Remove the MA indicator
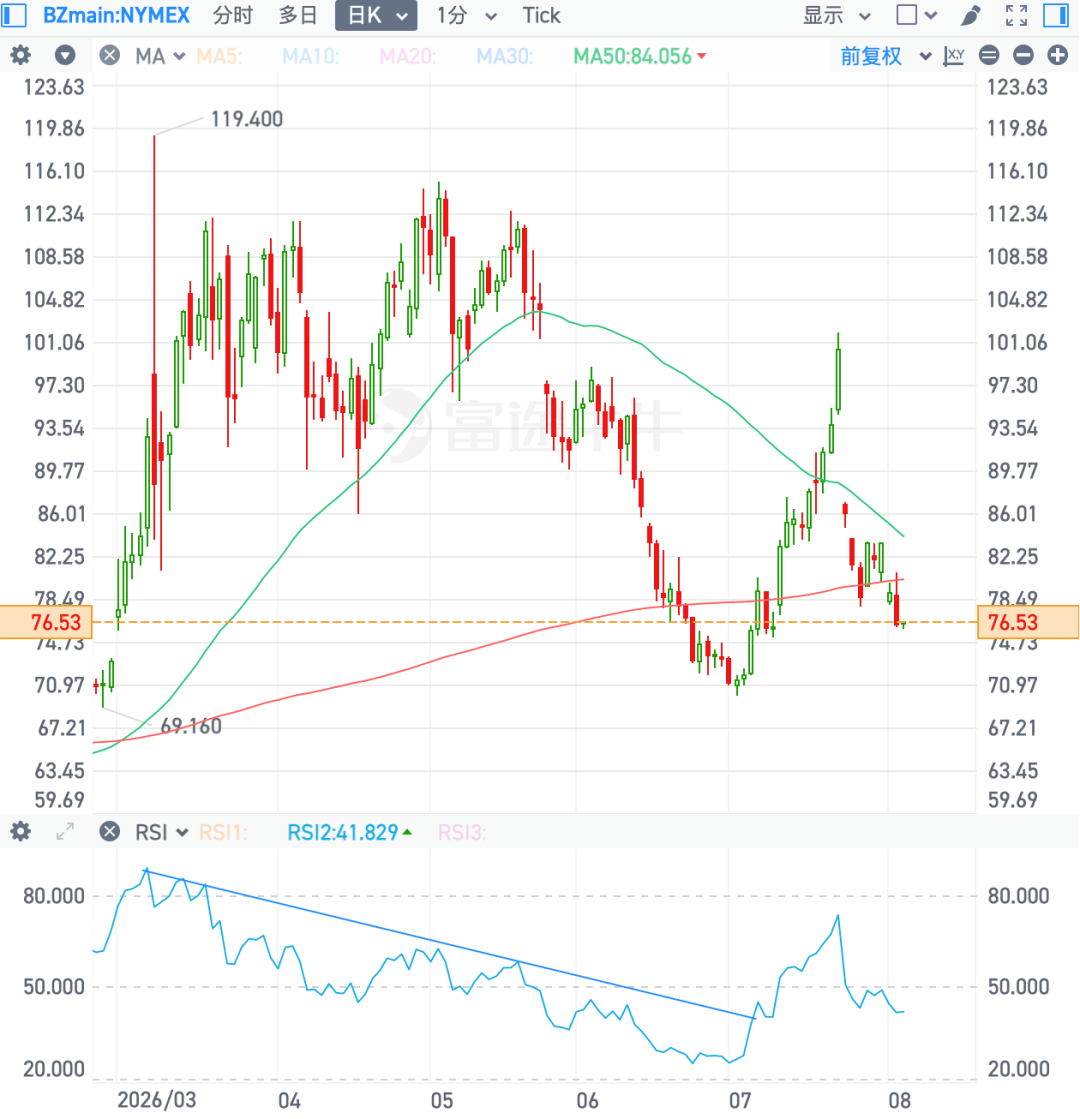Viewport: 1080px width, 1119px height. pyautogui.click(x=109, y=55)
